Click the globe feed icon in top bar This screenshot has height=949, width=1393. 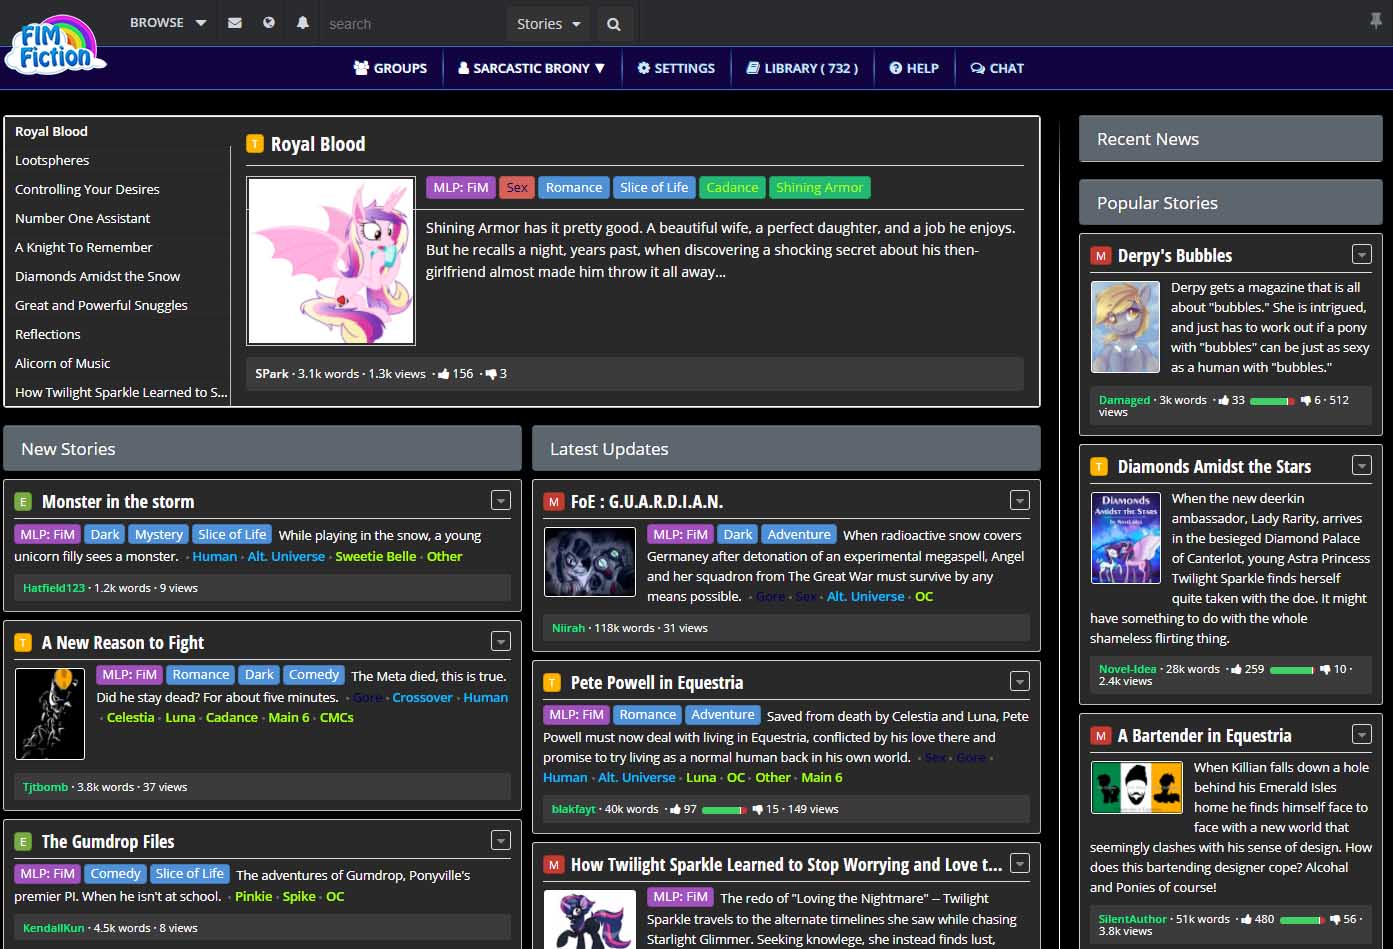[x=269, y=22]
